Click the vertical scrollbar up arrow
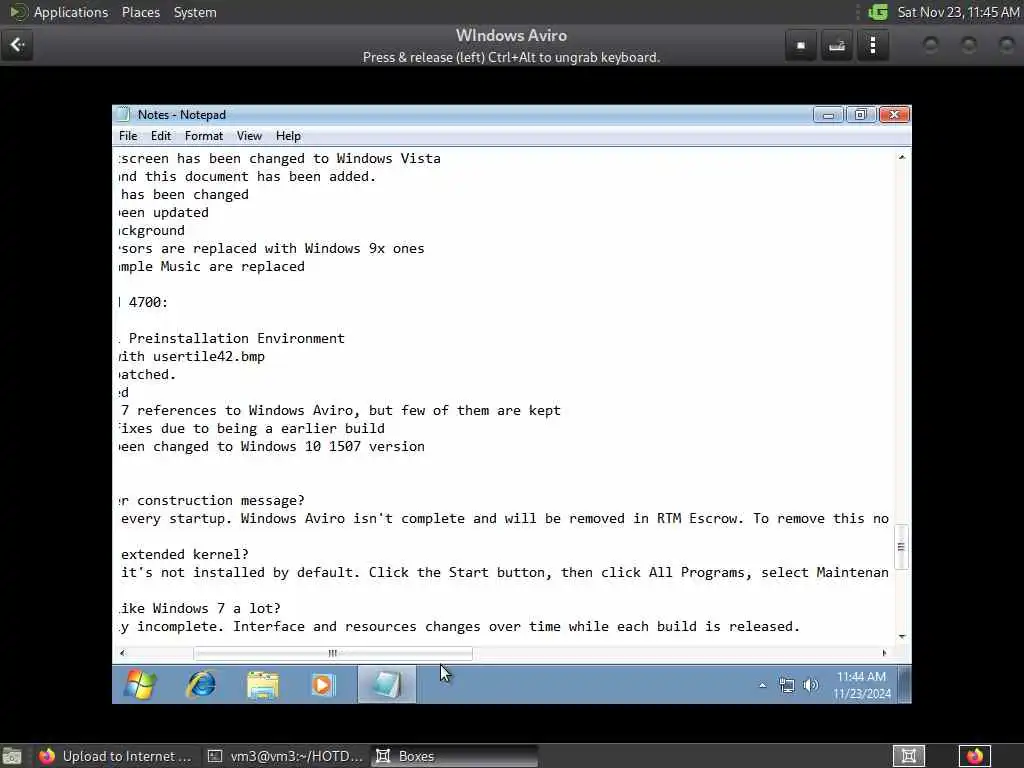Viewport: 1024px width, 768px height. point(902,157)
